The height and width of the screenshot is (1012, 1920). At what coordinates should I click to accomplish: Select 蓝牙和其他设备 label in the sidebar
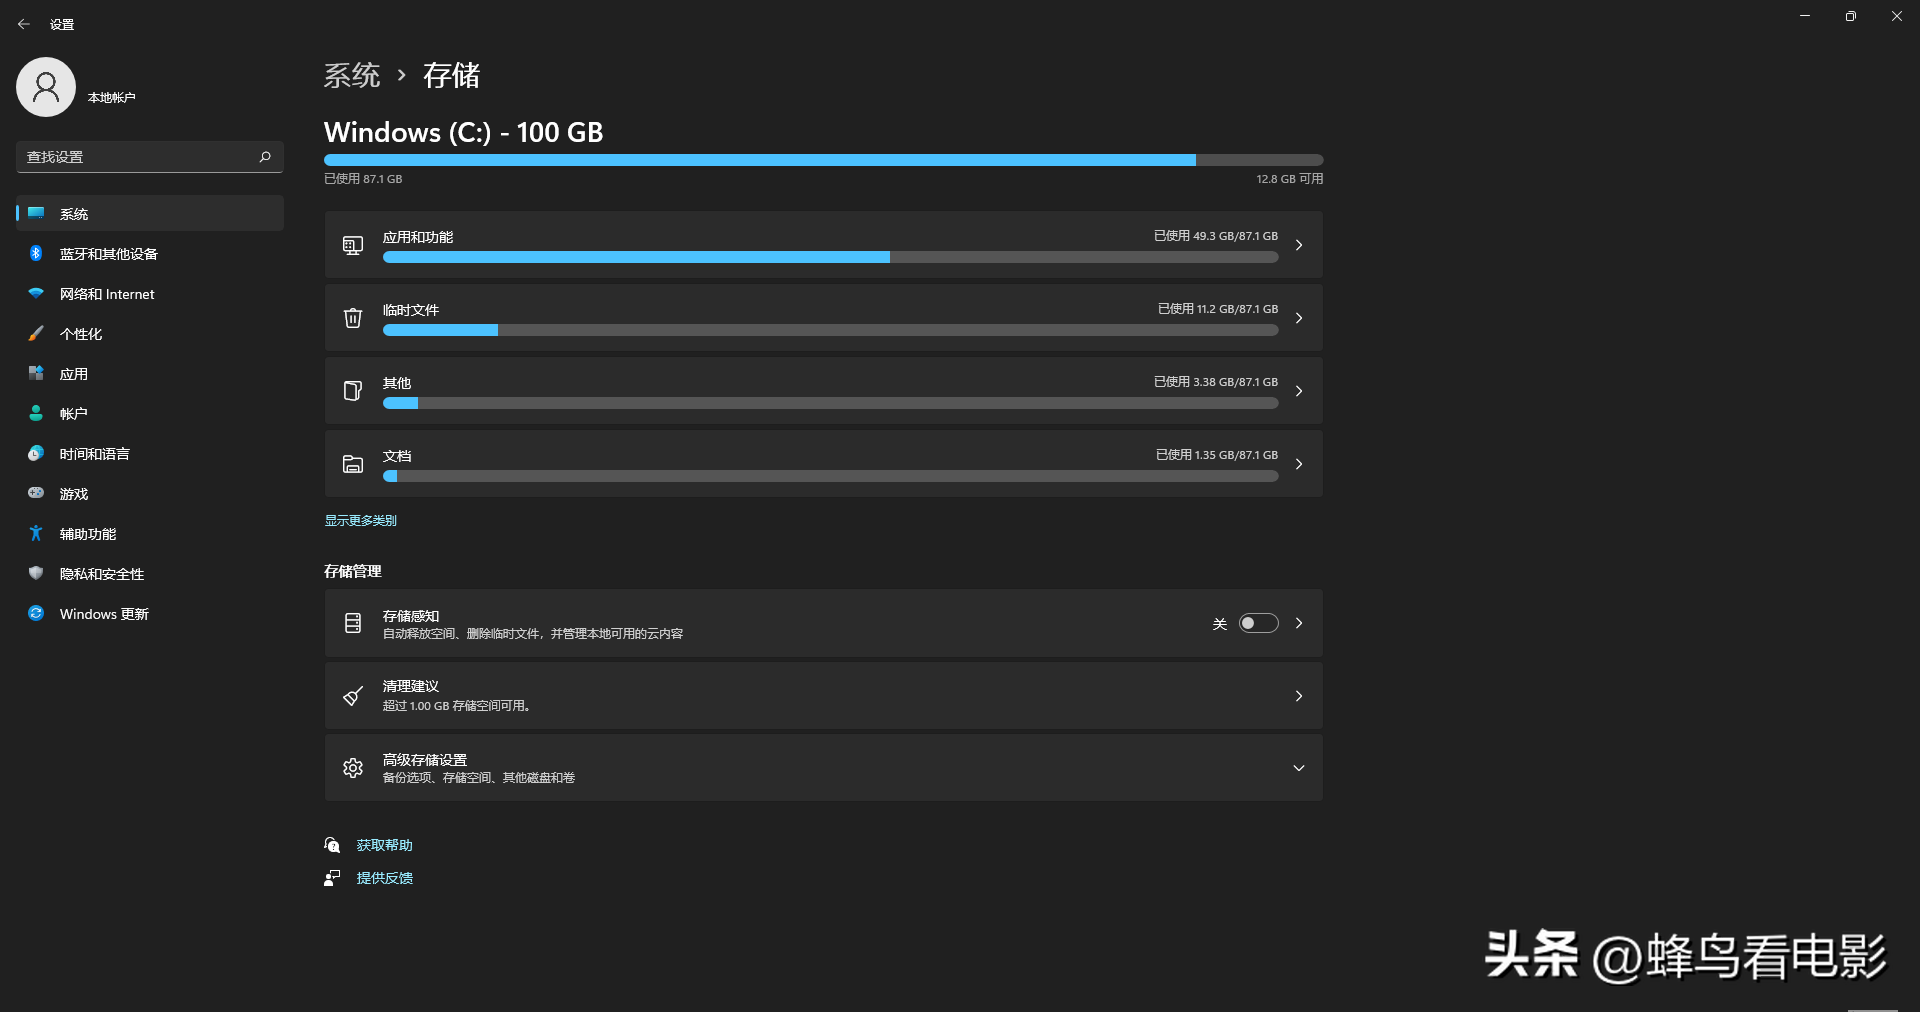pyautogui.click(x=109, y=254)
